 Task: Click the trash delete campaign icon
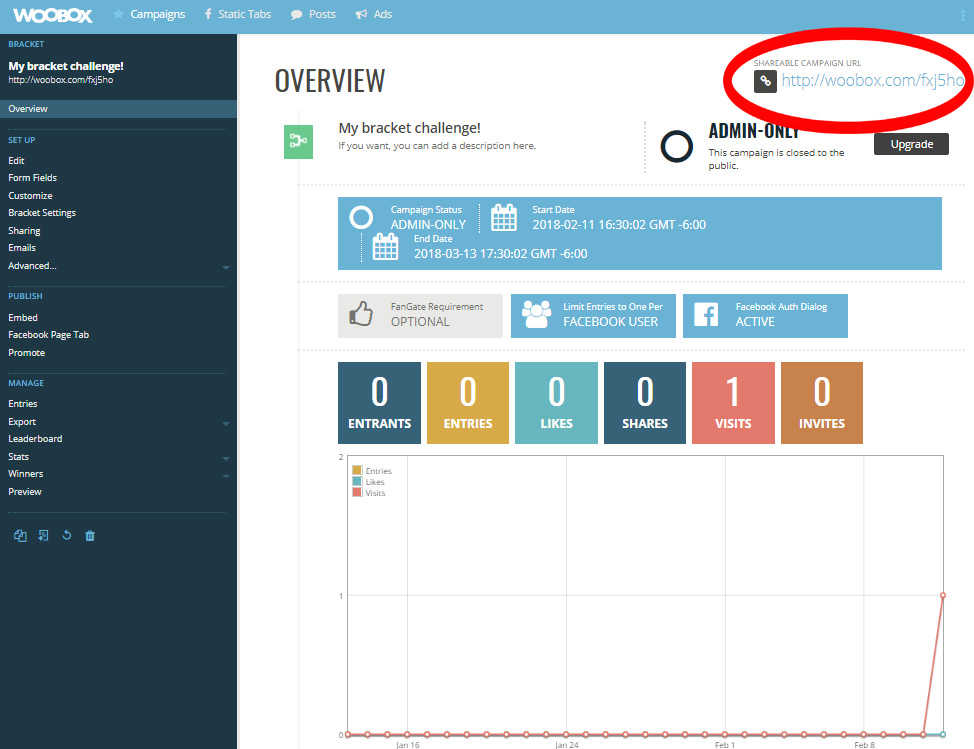point(90,536)
